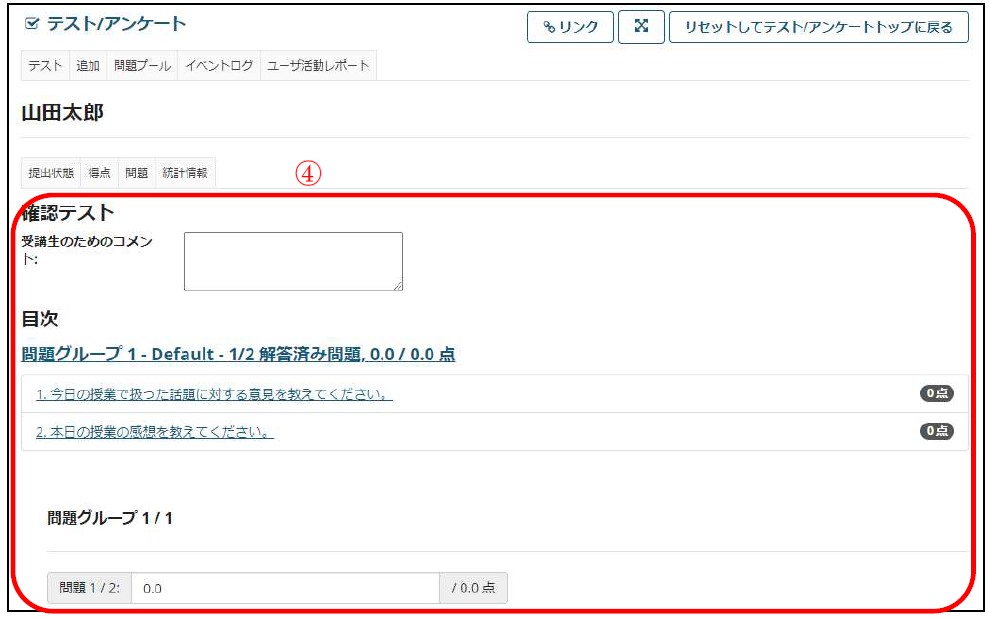Open the 追加 tab
Viewport: 989px width, 619px height.
(88, 66)
